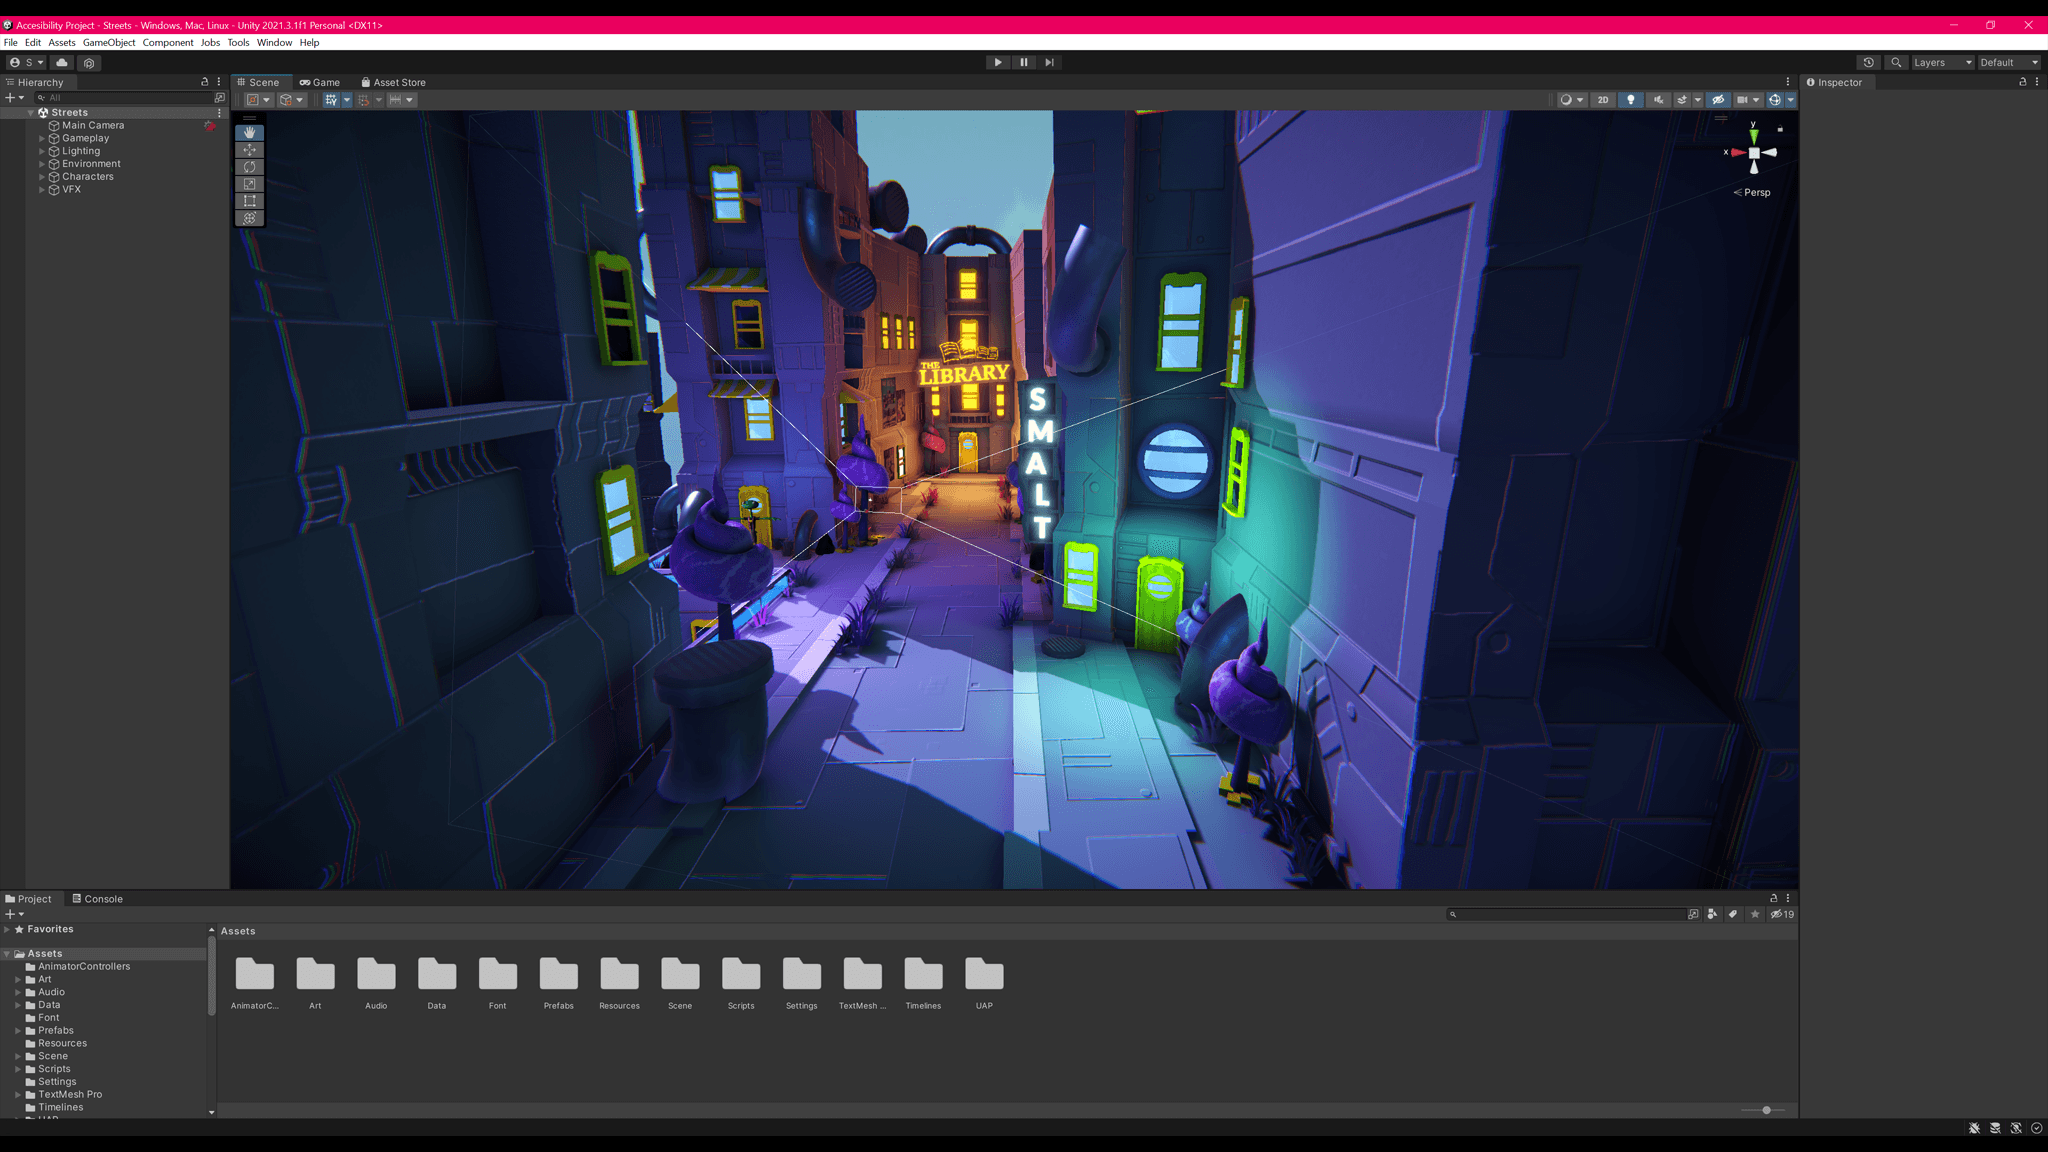Viewport: 2048px width, 1152px height.
Task: Expand the Environment object in Hierarchy
Action: tap(41, 164)
